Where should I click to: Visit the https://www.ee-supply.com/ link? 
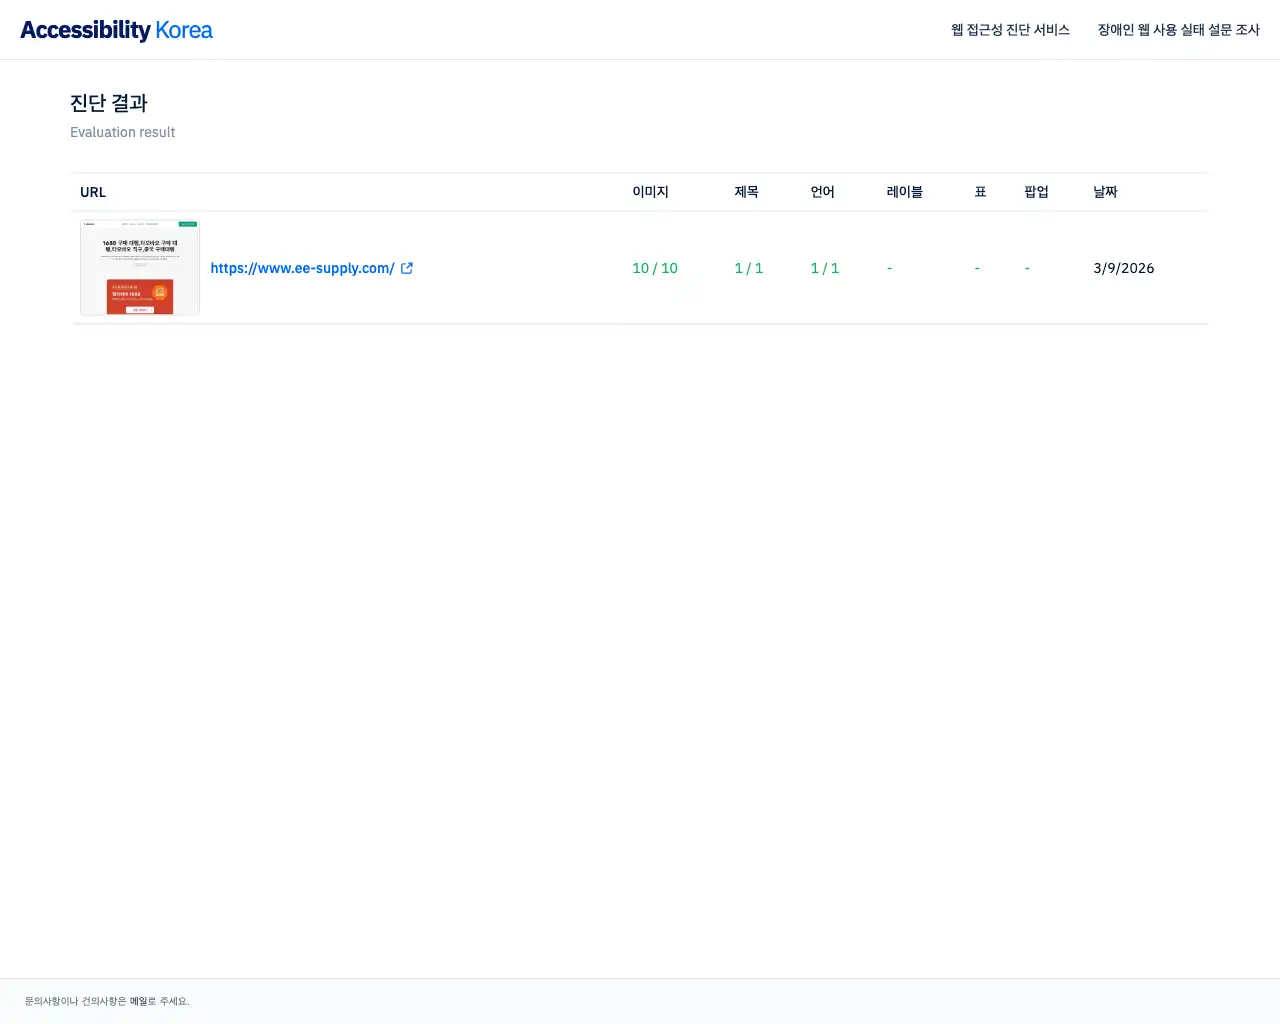[302, 268]
